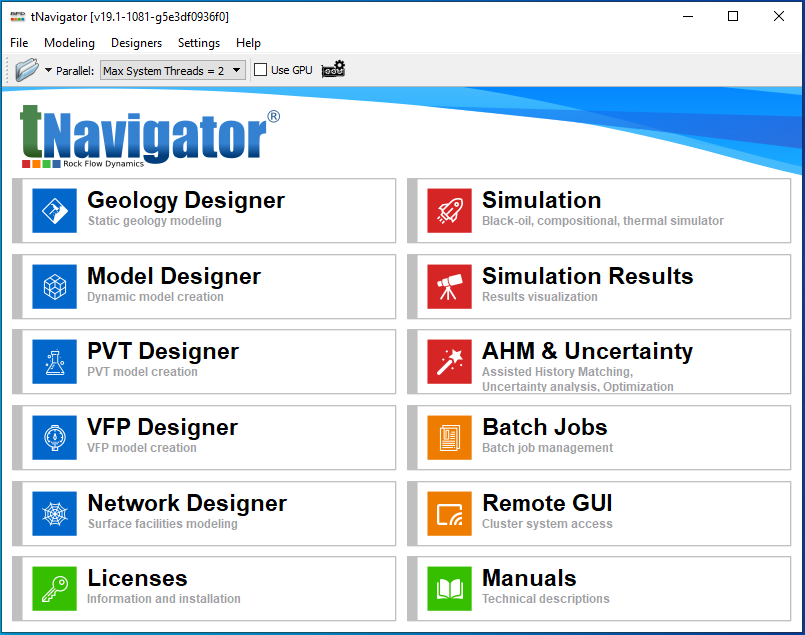Click the 'Parallel:' toolbar label
Viewport: 805px width, 635px height.
point(75,71)
